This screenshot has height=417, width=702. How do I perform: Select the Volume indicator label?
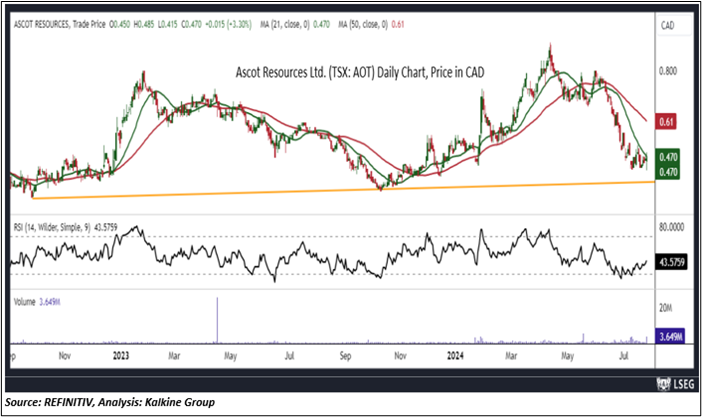27,300
